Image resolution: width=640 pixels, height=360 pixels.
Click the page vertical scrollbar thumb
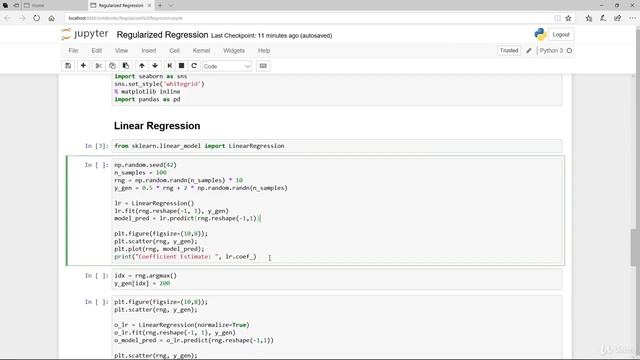634,247
